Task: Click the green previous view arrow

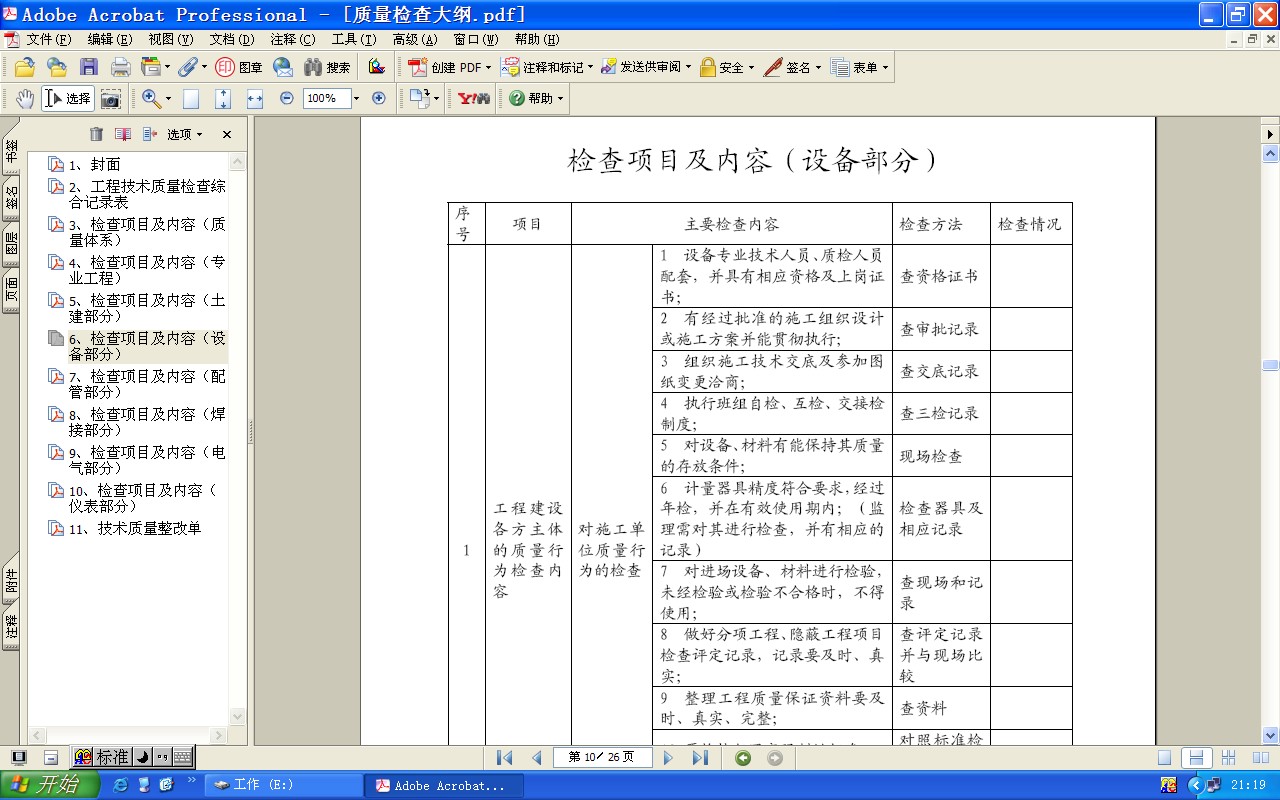Action: [742, 758]
